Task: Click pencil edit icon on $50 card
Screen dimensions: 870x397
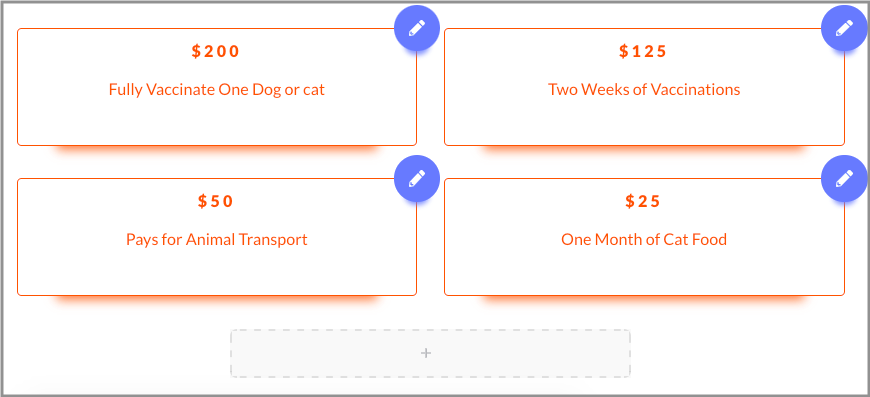Action: point(417,178)
